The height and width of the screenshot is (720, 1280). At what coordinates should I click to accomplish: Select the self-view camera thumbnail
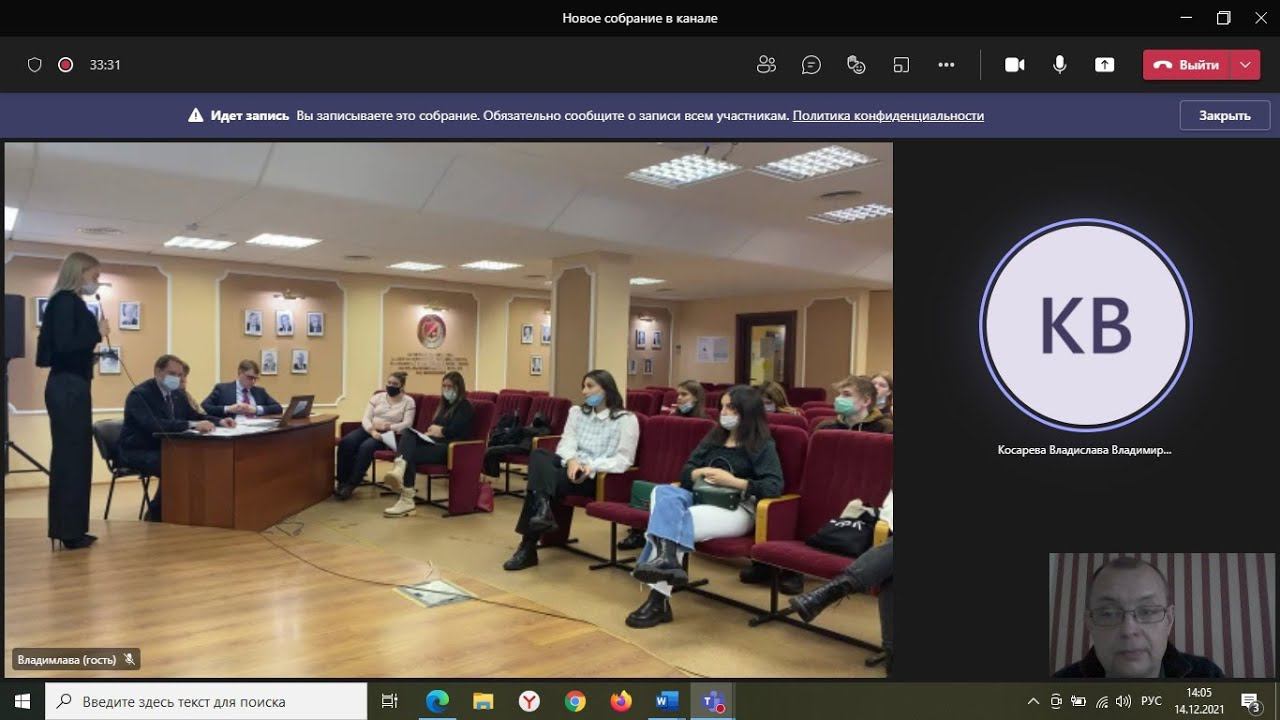pyautogui.click(x=1162, y=616)
